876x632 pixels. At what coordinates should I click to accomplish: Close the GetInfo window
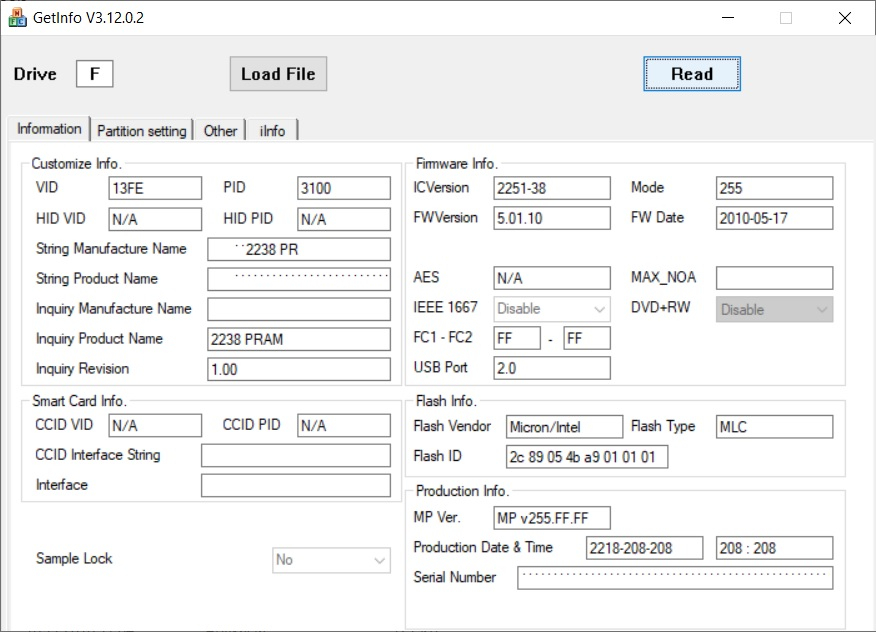(845, 18)
